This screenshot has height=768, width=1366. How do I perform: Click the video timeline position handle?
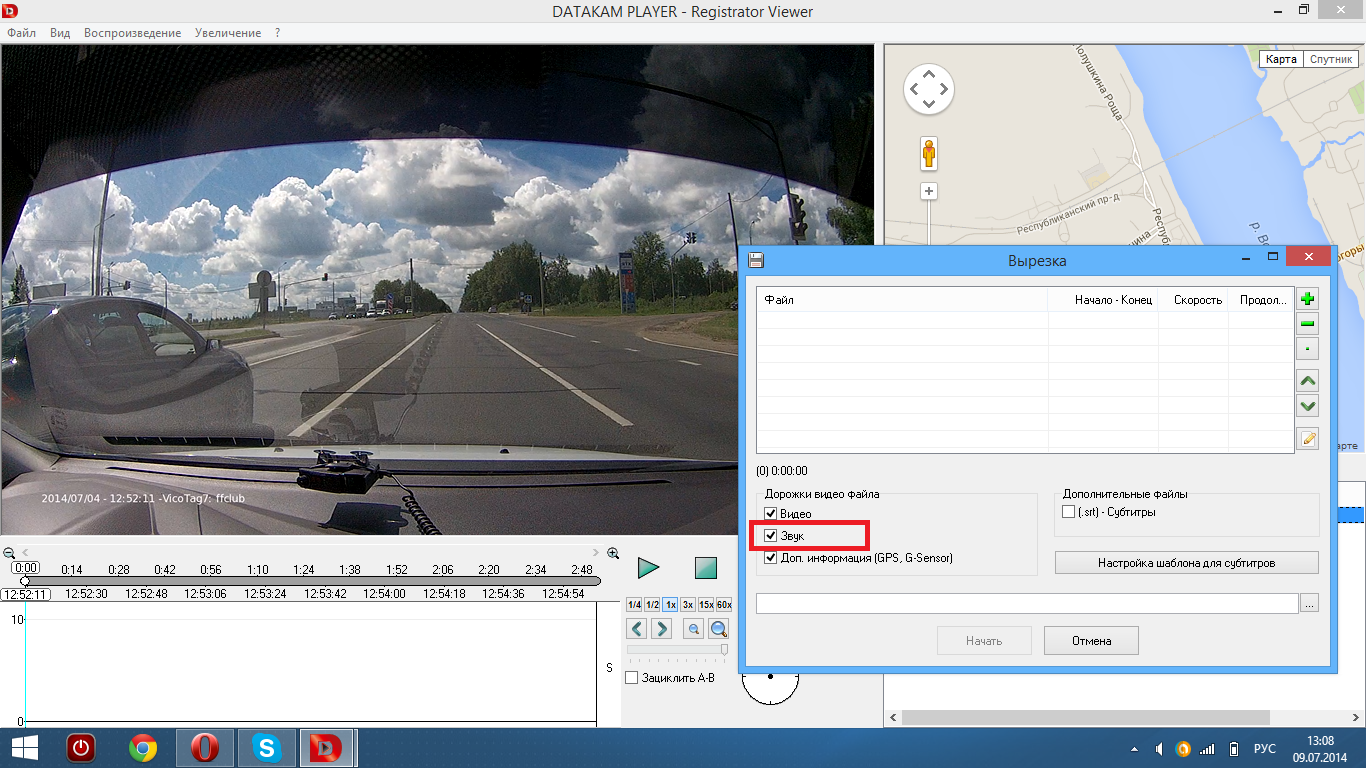pyautogui.click(x=25, y=581)
